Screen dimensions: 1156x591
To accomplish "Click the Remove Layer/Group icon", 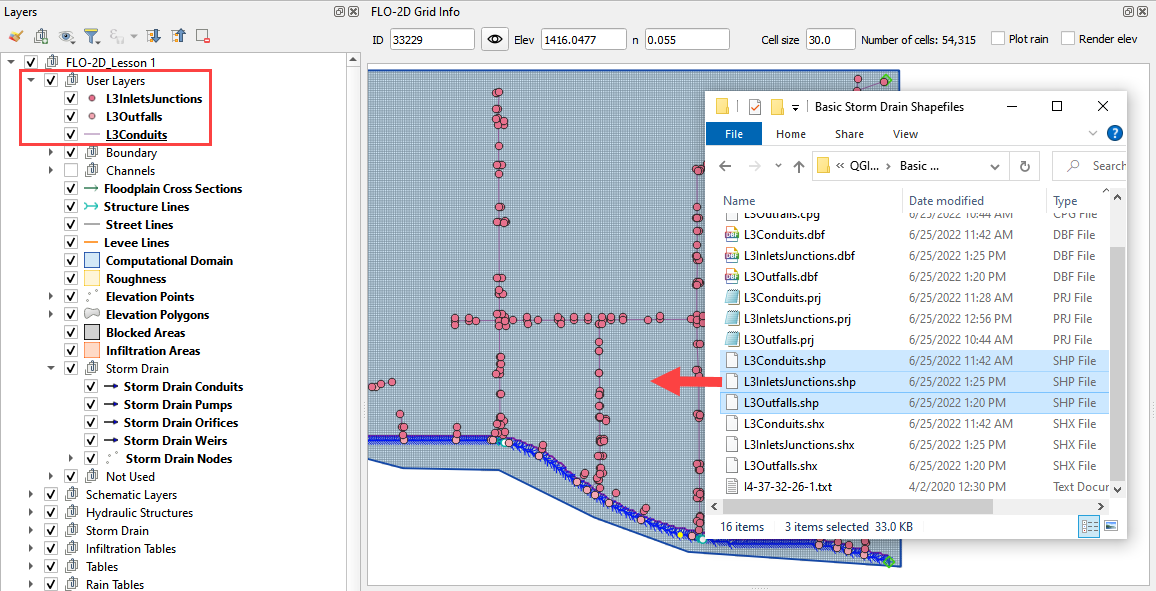I will click(x=203, y=36).
